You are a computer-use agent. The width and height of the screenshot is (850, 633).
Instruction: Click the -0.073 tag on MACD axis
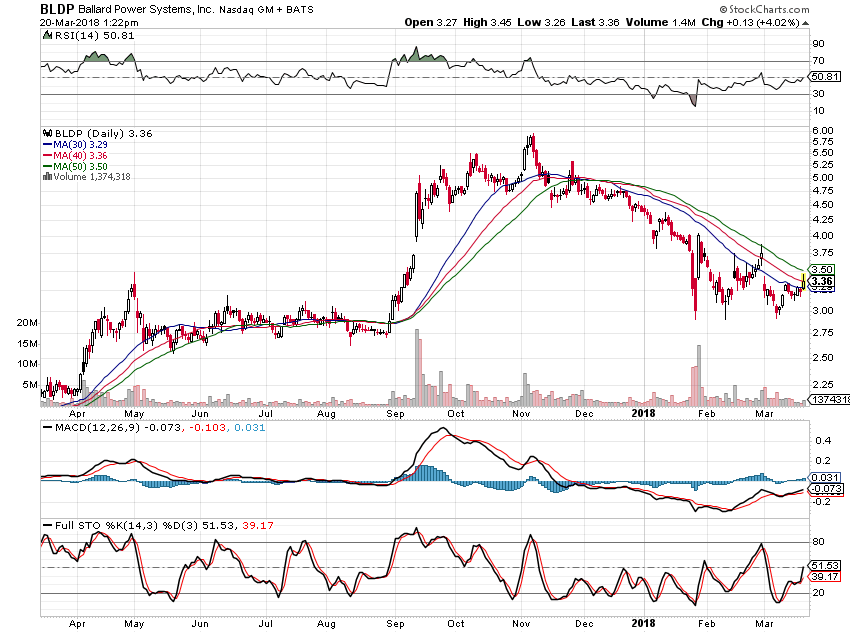click(x=826, y=489)
